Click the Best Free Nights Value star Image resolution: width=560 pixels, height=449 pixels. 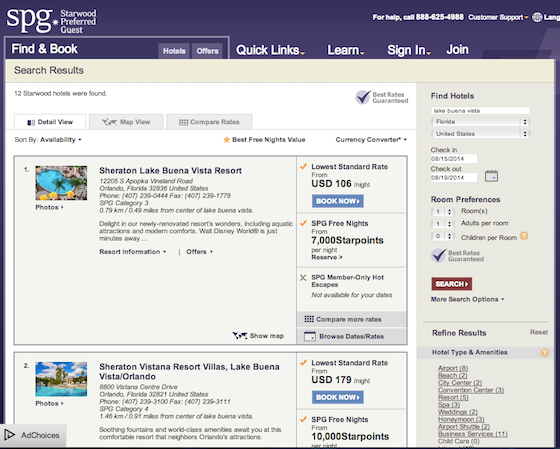[226, 140]
